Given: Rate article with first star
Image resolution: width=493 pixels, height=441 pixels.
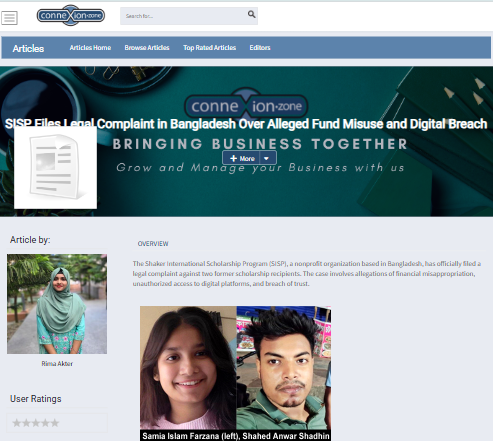Looking at the screenshot, I should (16, 423).
